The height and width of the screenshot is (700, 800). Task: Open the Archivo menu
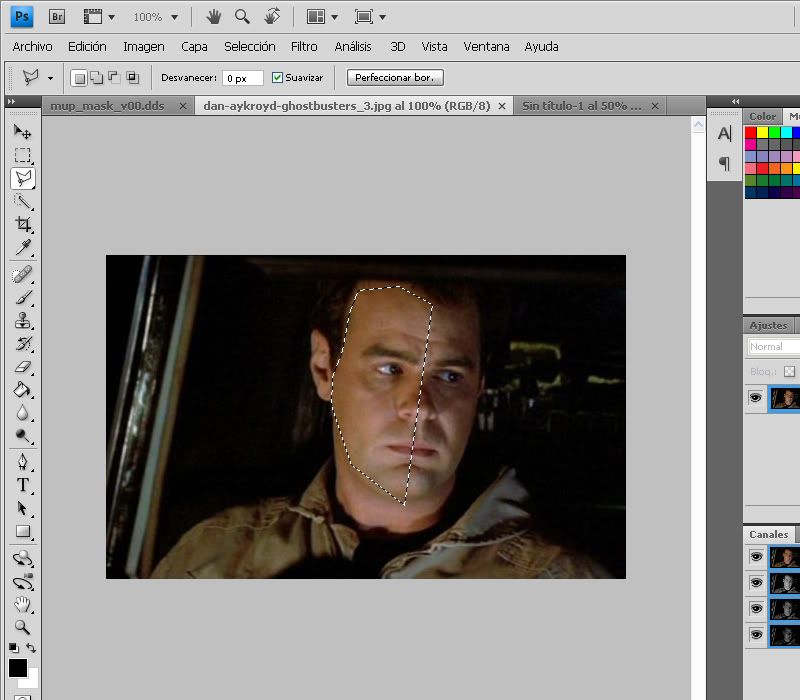(33, 47)
